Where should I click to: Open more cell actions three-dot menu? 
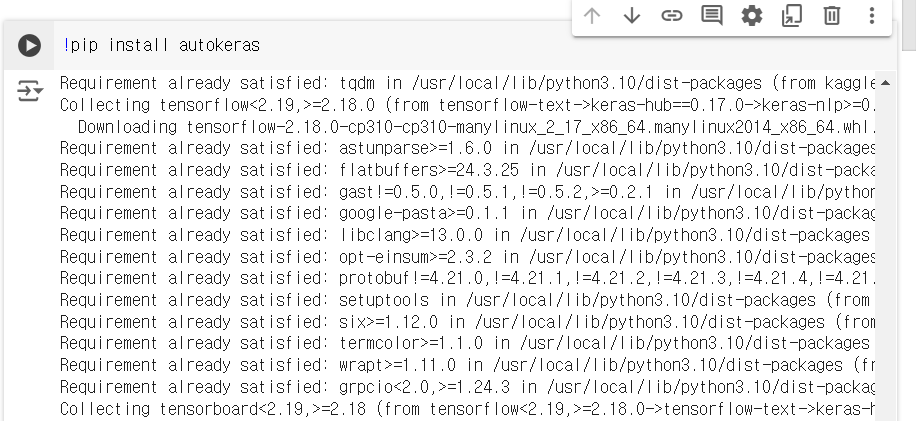point(872,16)
